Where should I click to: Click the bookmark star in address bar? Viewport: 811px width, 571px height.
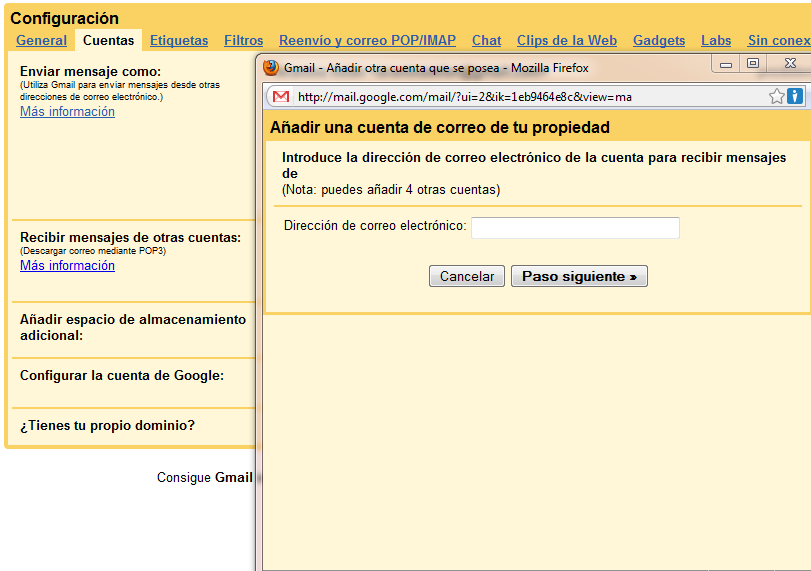776,97
